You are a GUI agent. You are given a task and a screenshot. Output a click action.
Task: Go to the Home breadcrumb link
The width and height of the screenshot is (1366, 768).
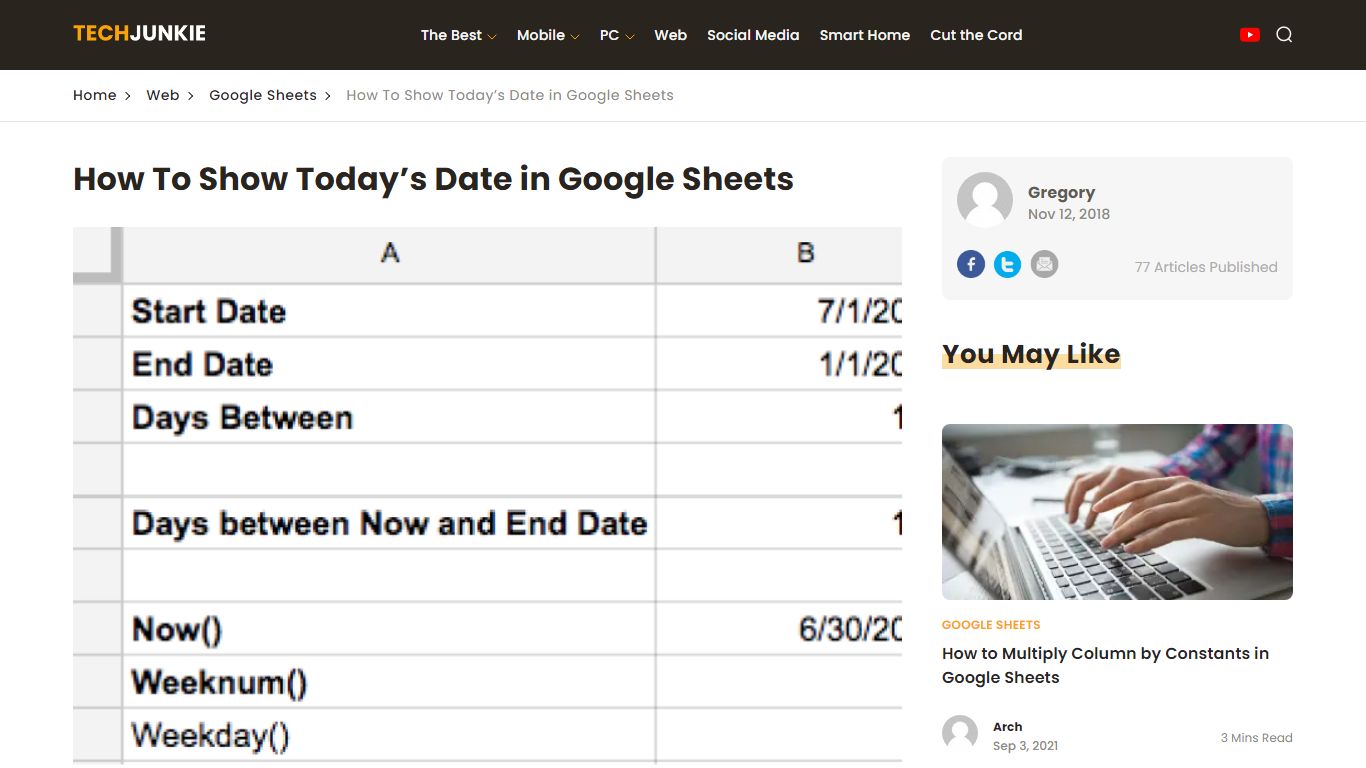coord(95,95)
